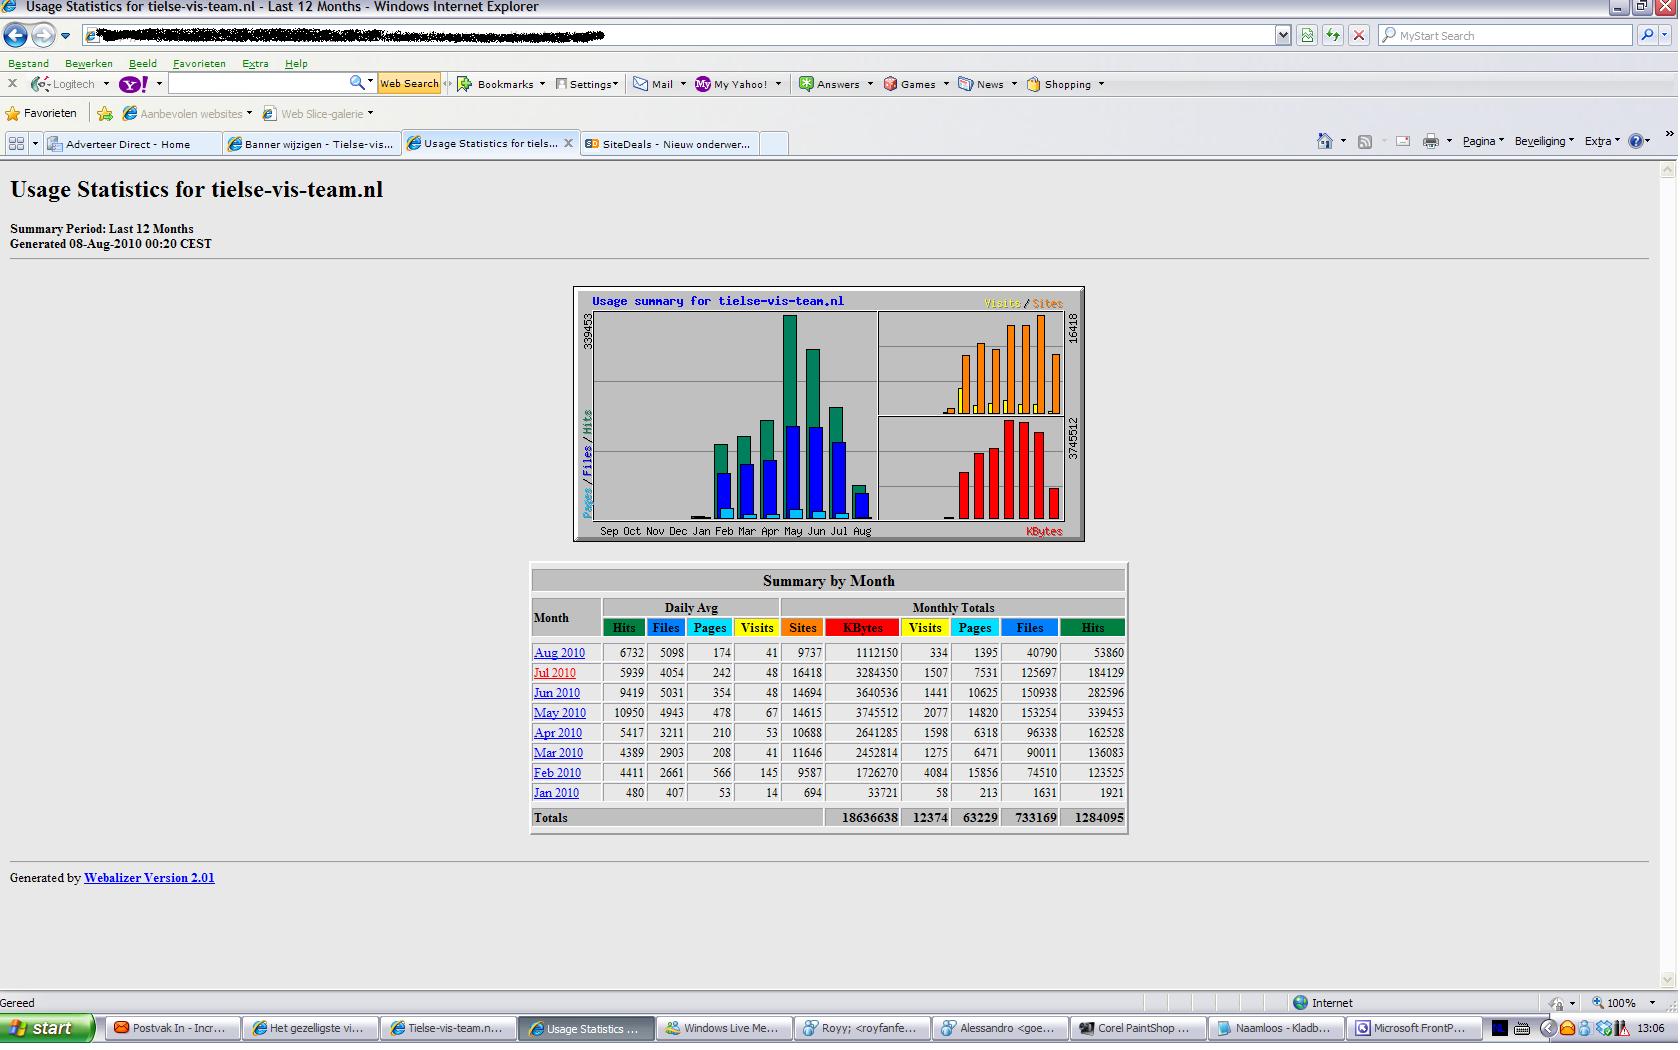1680x1050 pixels.
Task: Open the address bar history dropdown
Action: [x=1283, y=35]
